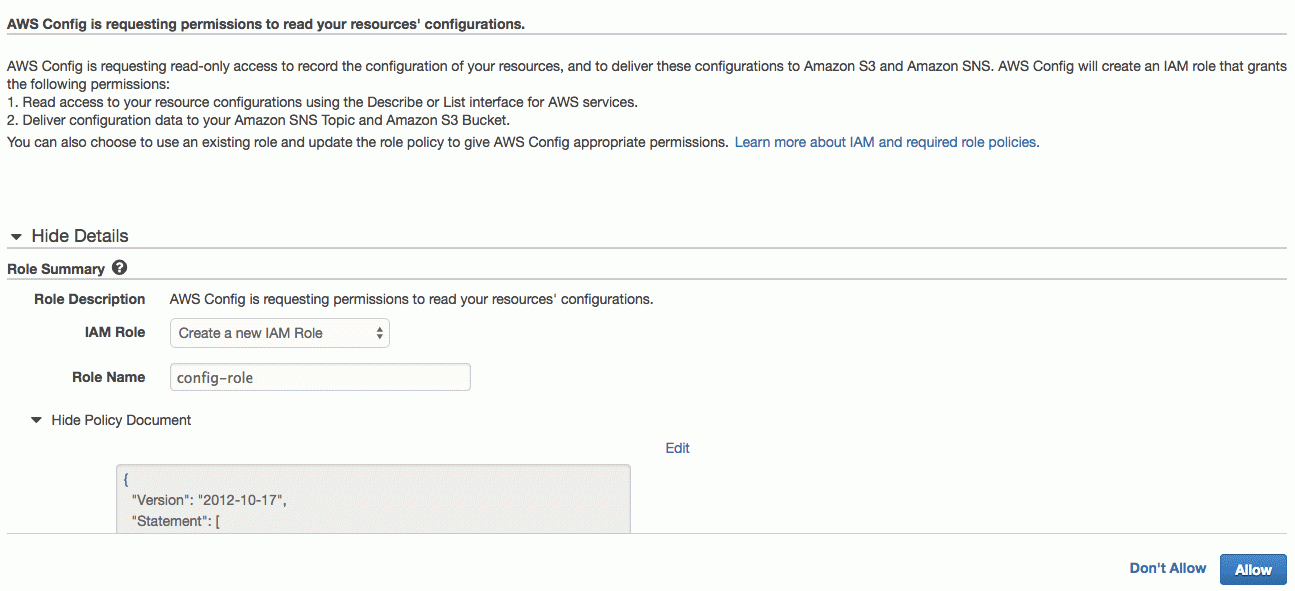This screenshot has height=591, width=1295.
Task: Click inside the policy document JSON box
Action: click(x=374, y=498)
